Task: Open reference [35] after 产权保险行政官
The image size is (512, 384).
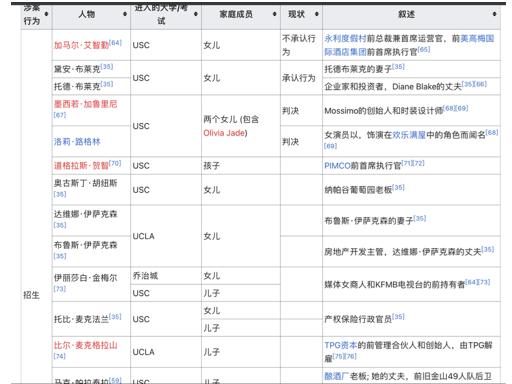Action: pos(398,316)
